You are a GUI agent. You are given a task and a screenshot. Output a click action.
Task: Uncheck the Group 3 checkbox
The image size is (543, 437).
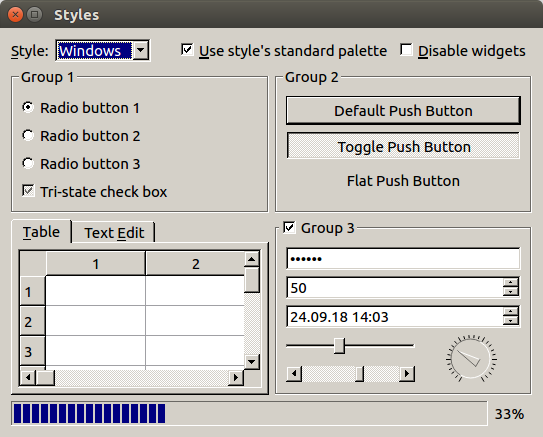tap(289, 228)
